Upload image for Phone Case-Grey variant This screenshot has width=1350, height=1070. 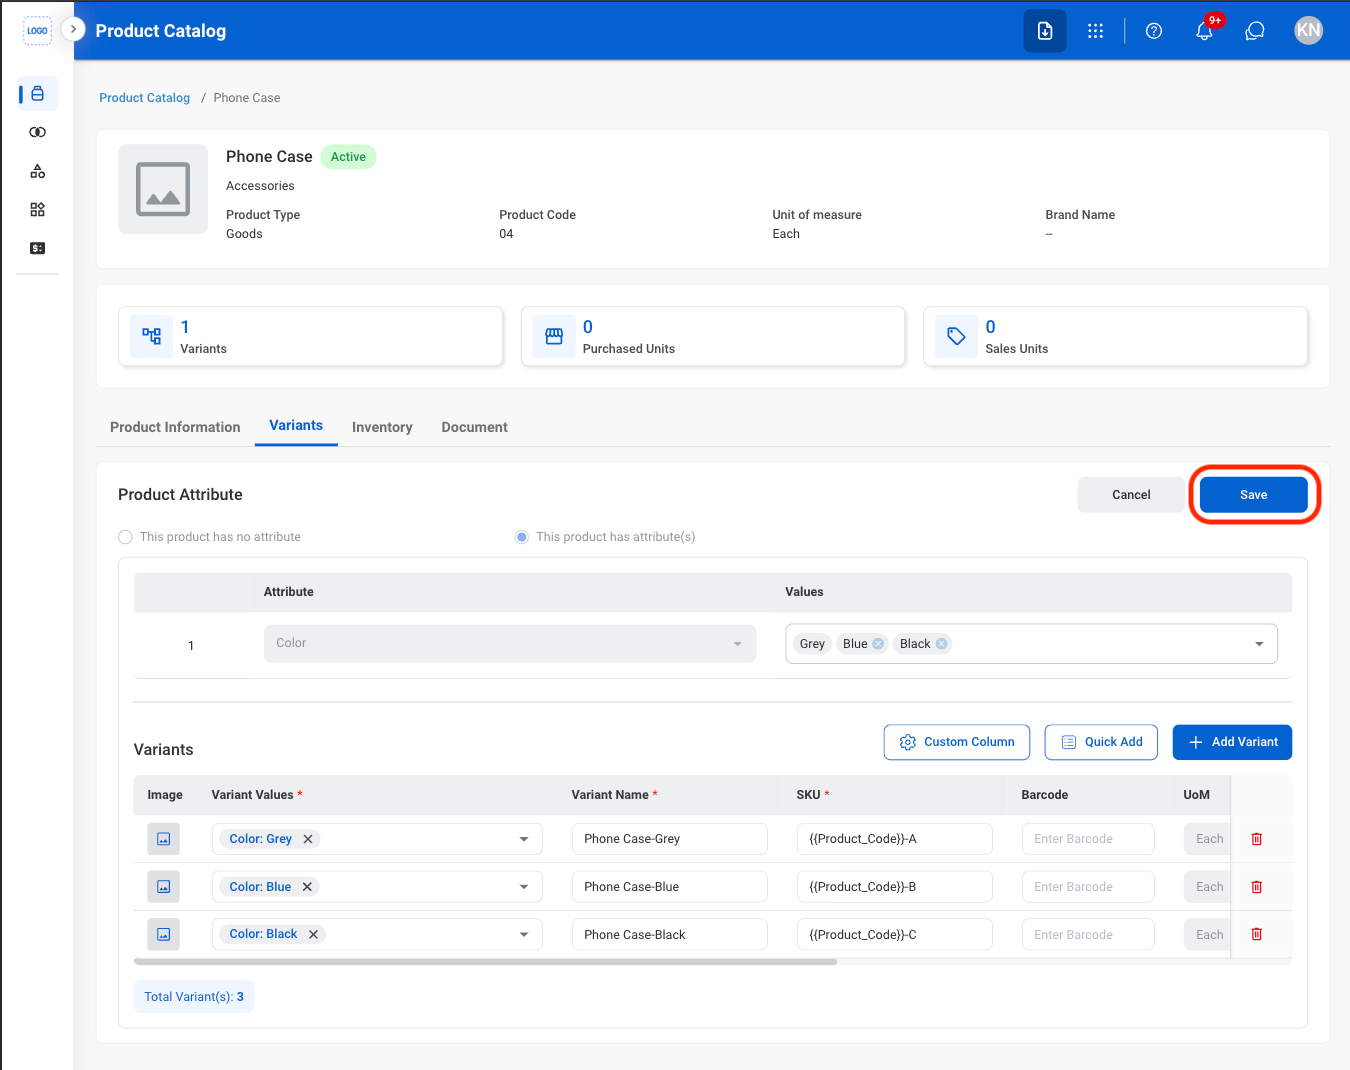click(x=163, y=839)
